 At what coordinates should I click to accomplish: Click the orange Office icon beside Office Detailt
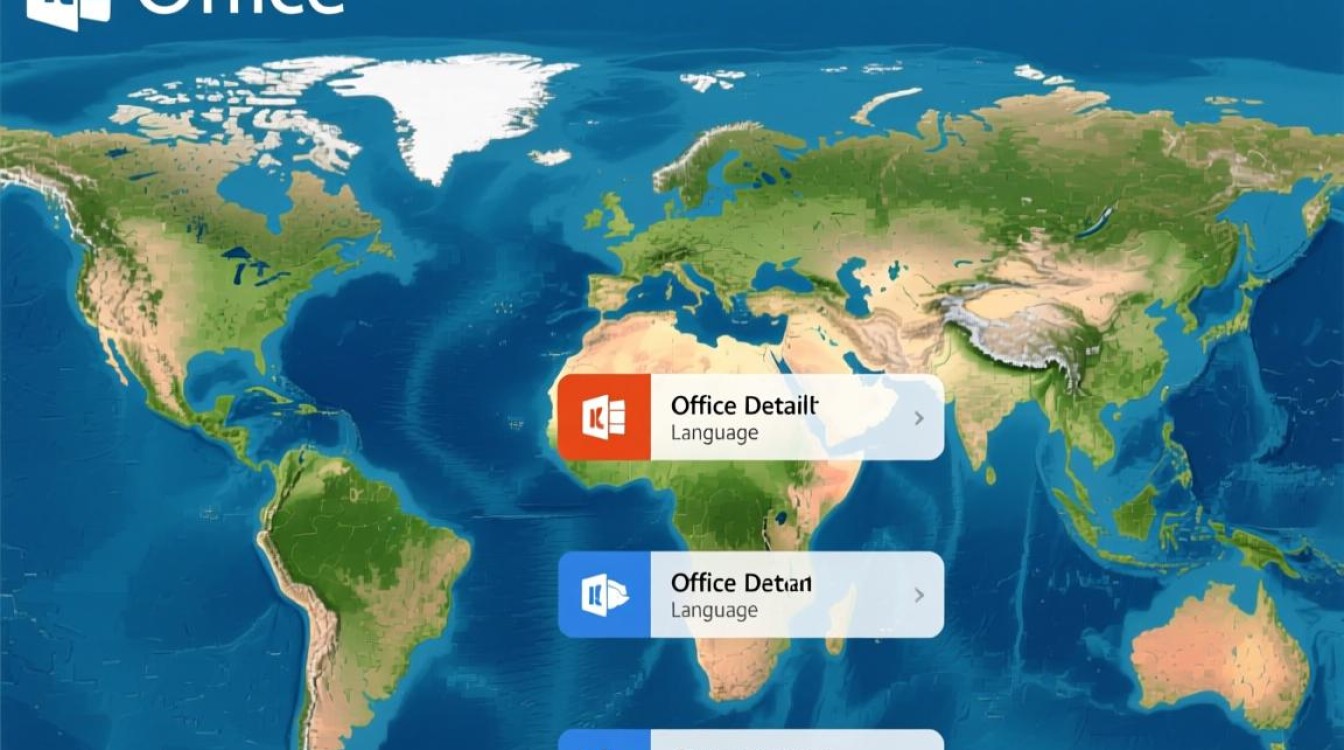[x=604, y=417]
